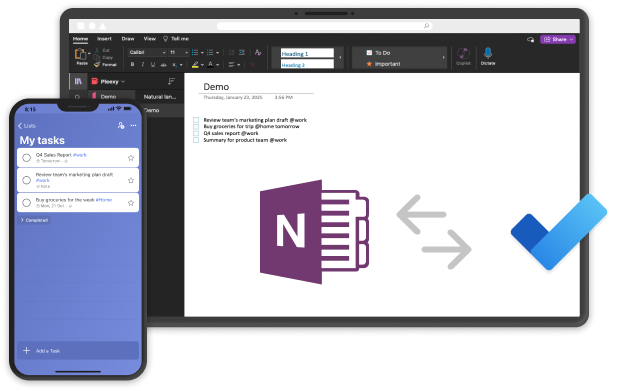Image resolution: width=619 pixels, height=391 pixels.
Task: Open the Plexxy notebook dropdown
Action: (x=123, y=81)
